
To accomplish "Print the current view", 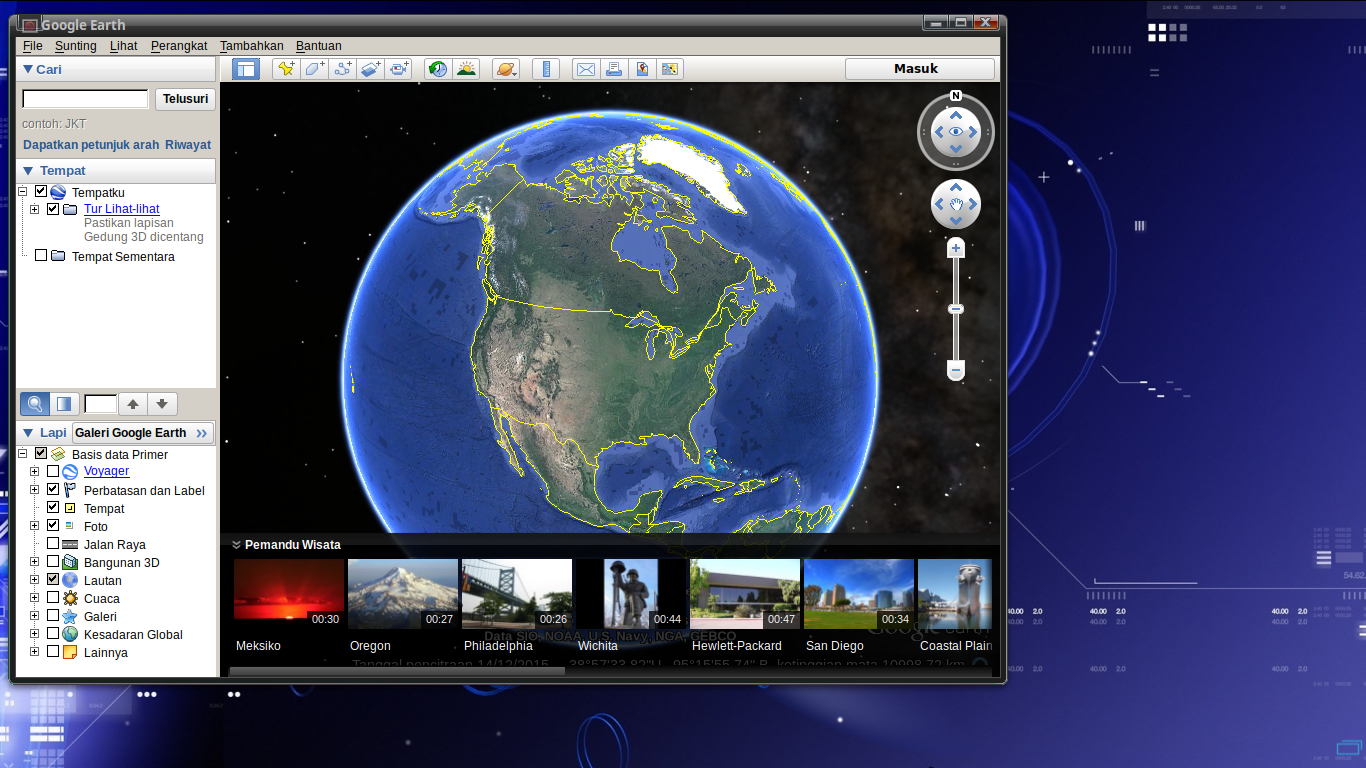I will coord(614,69).
